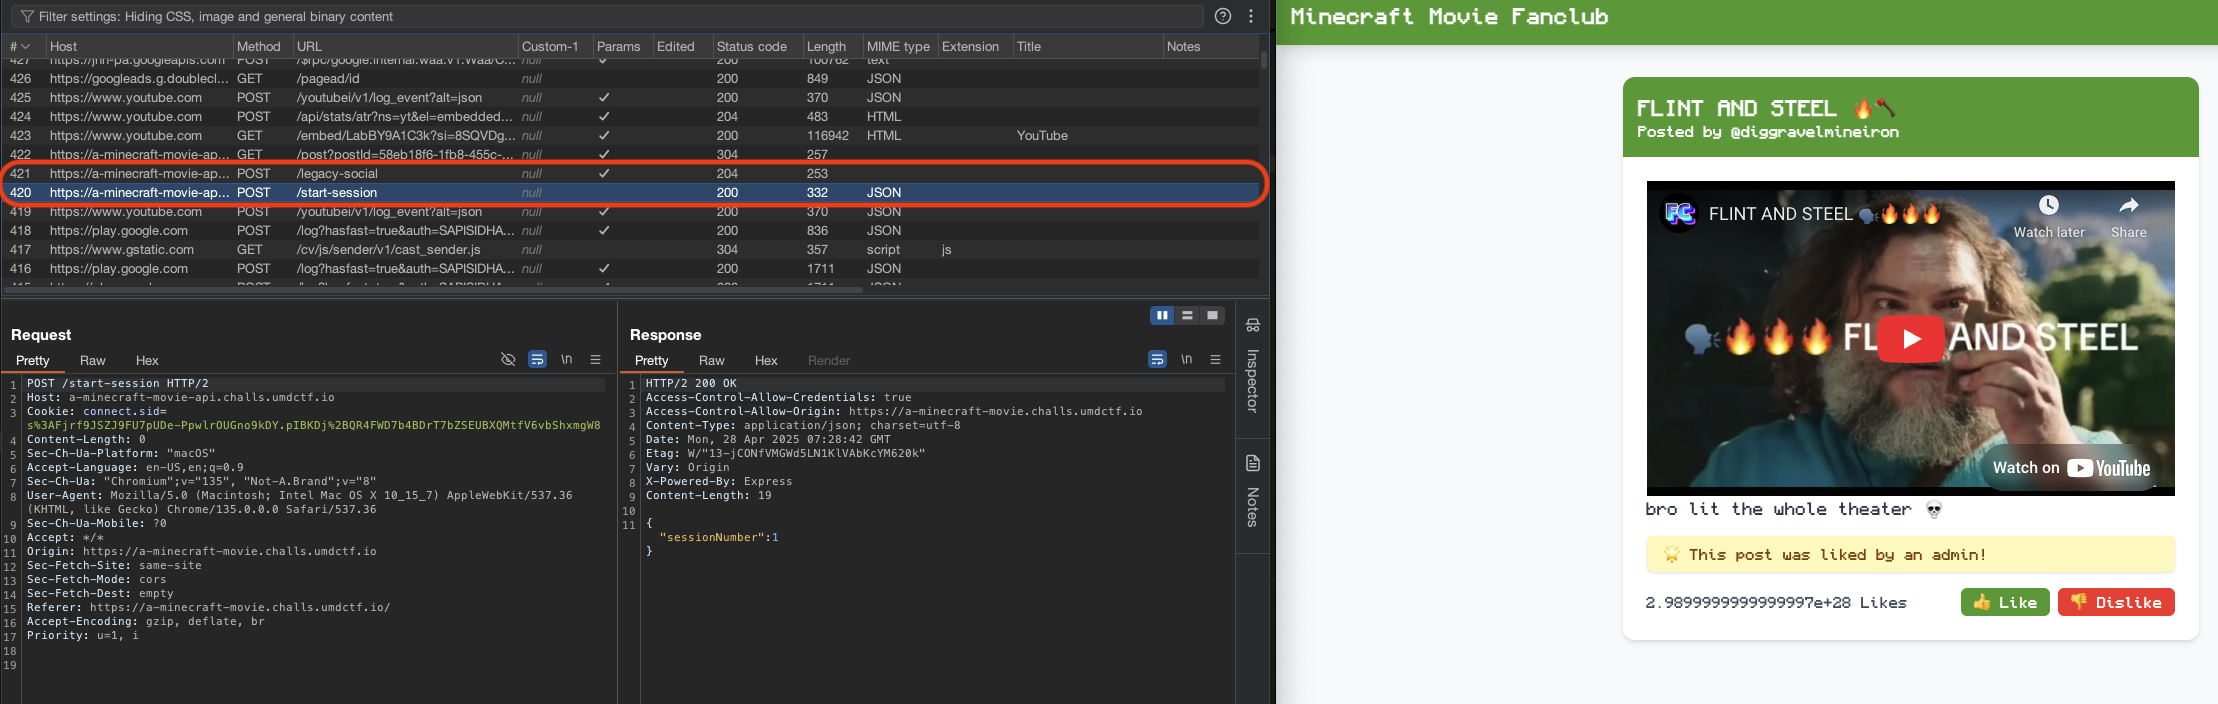The height and width of the screenshot is (704, 2218).
Task: Open Response panel hamburger menu
Action: (x=1215, y=360)
